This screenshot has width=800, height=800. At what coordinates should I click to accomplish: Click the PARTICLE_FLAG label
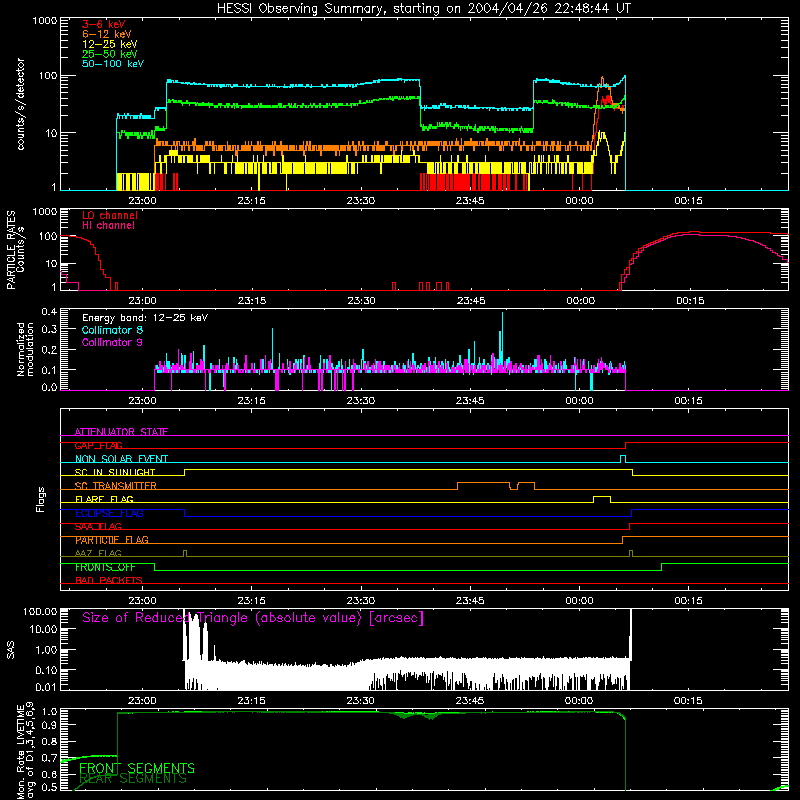click(x=112, y=540)
